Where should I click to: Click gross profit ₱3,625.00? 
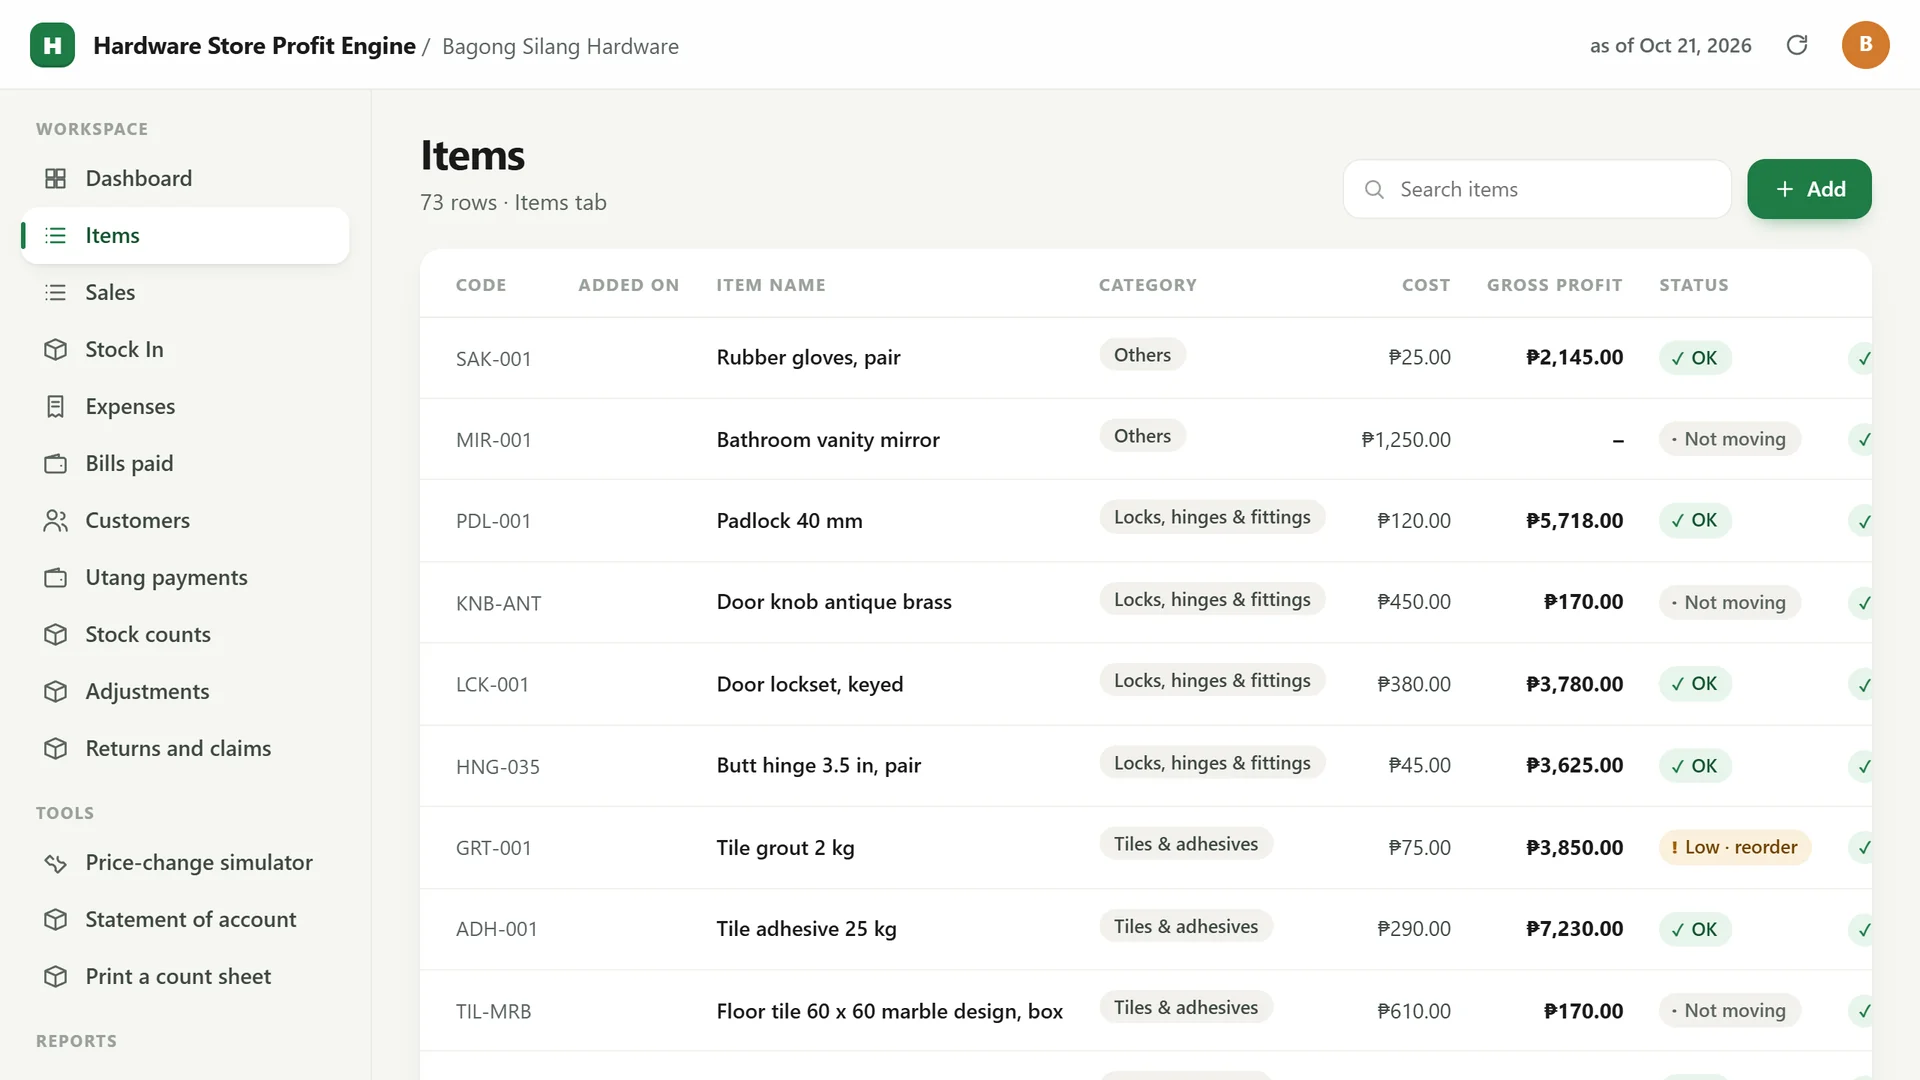(x=1574, y=765)
